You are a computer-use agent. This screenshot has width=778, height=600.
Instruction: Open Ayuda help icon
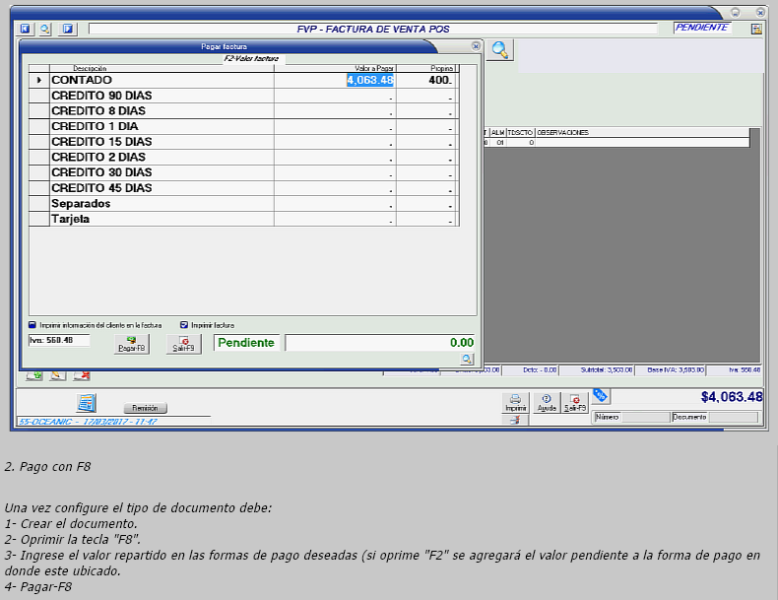546,402
